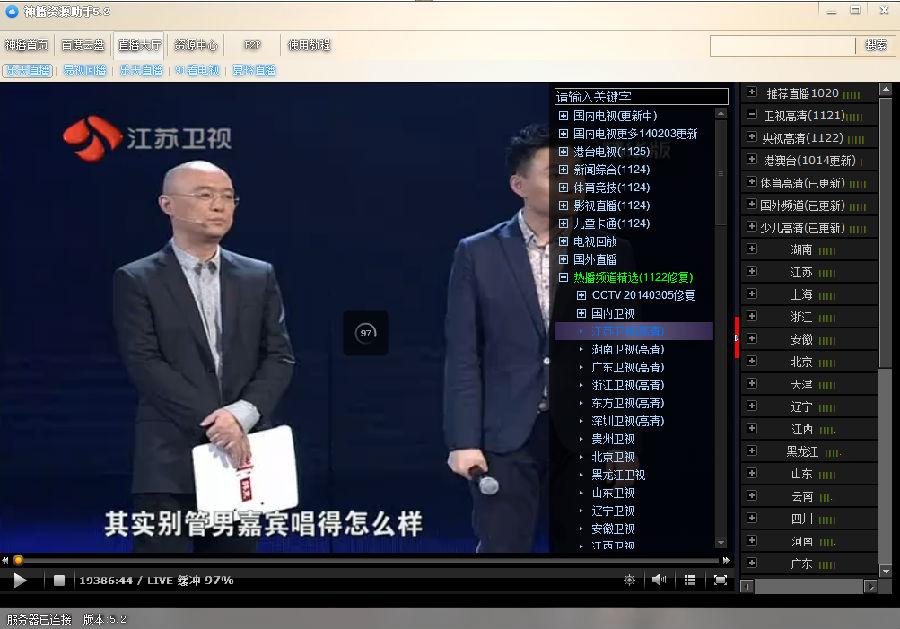
Task: Stop the live stream playback
Action: 59,580
